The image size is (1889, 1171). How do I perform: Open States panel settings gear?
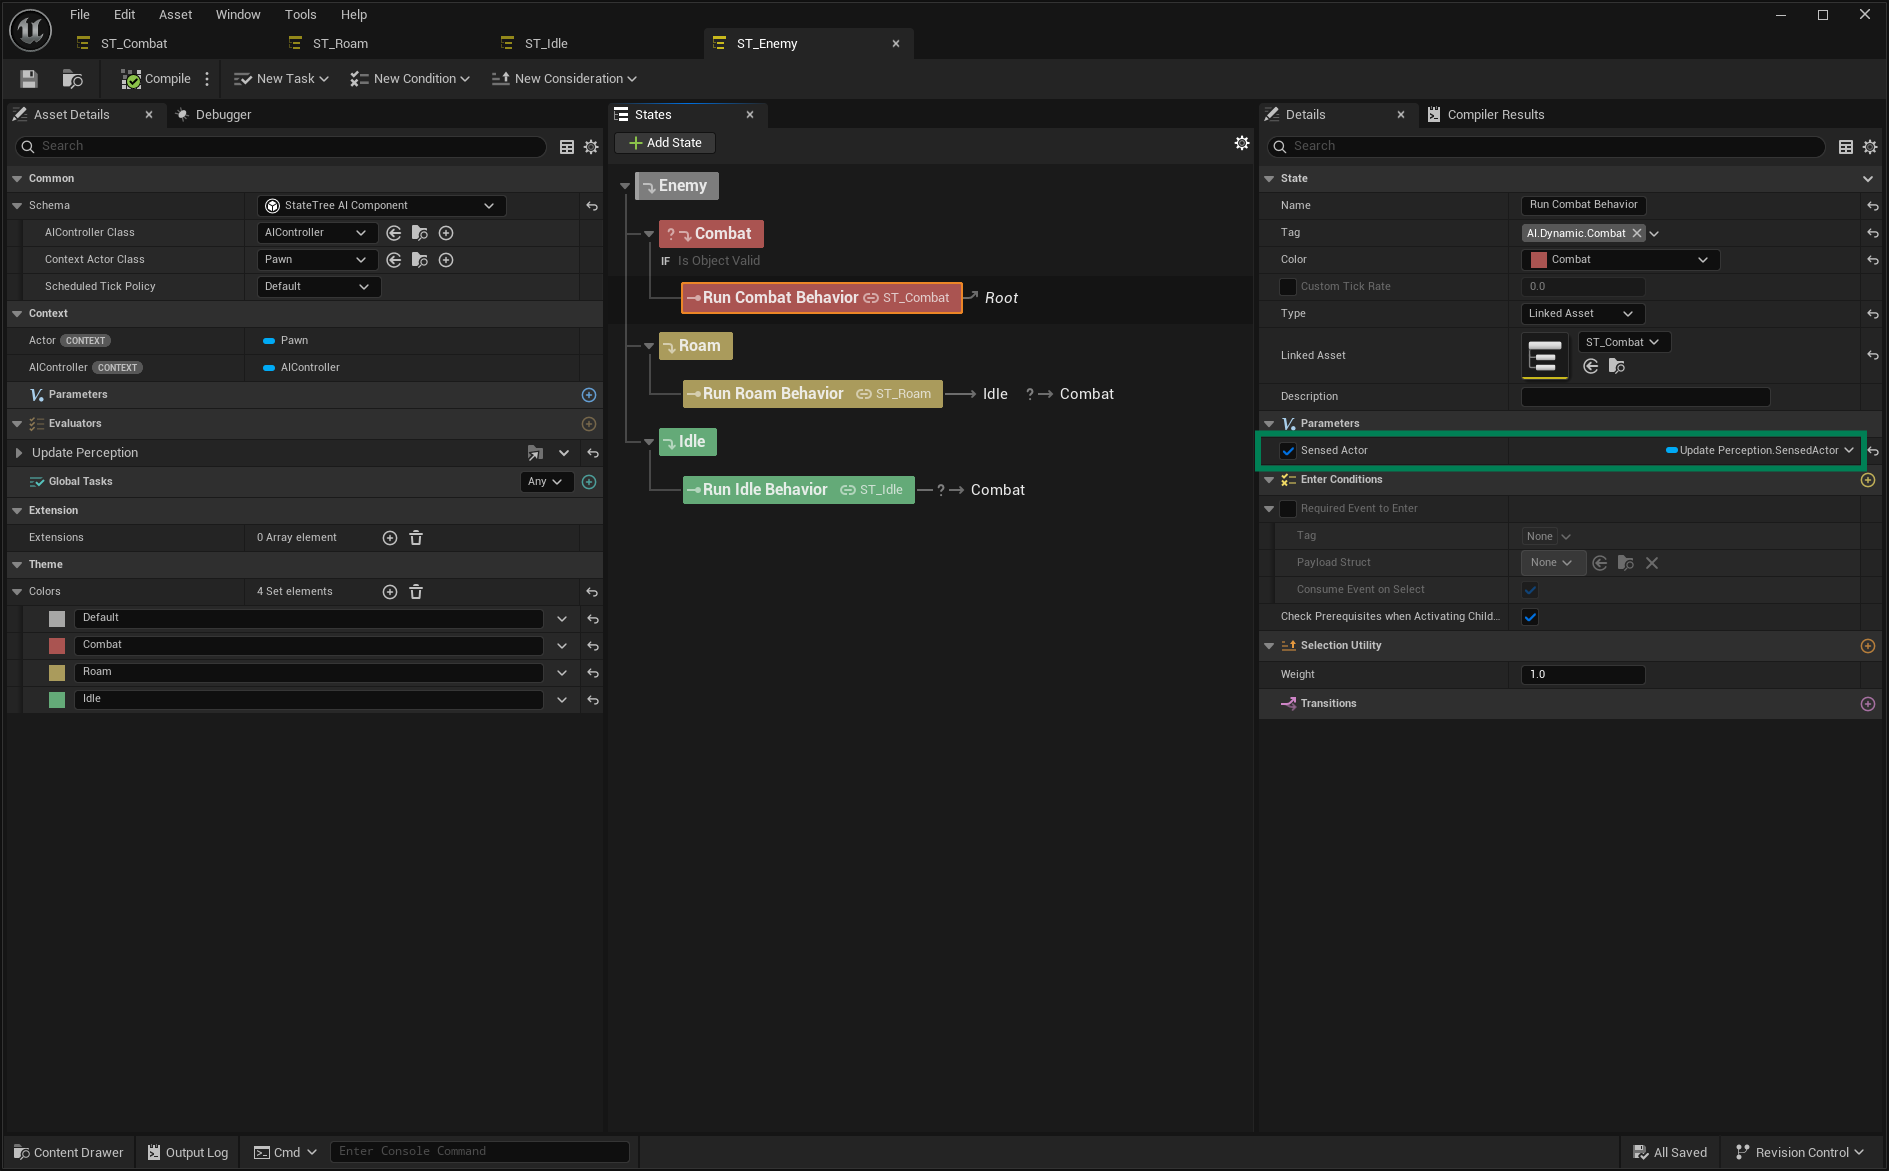(x=1241, y=143)
